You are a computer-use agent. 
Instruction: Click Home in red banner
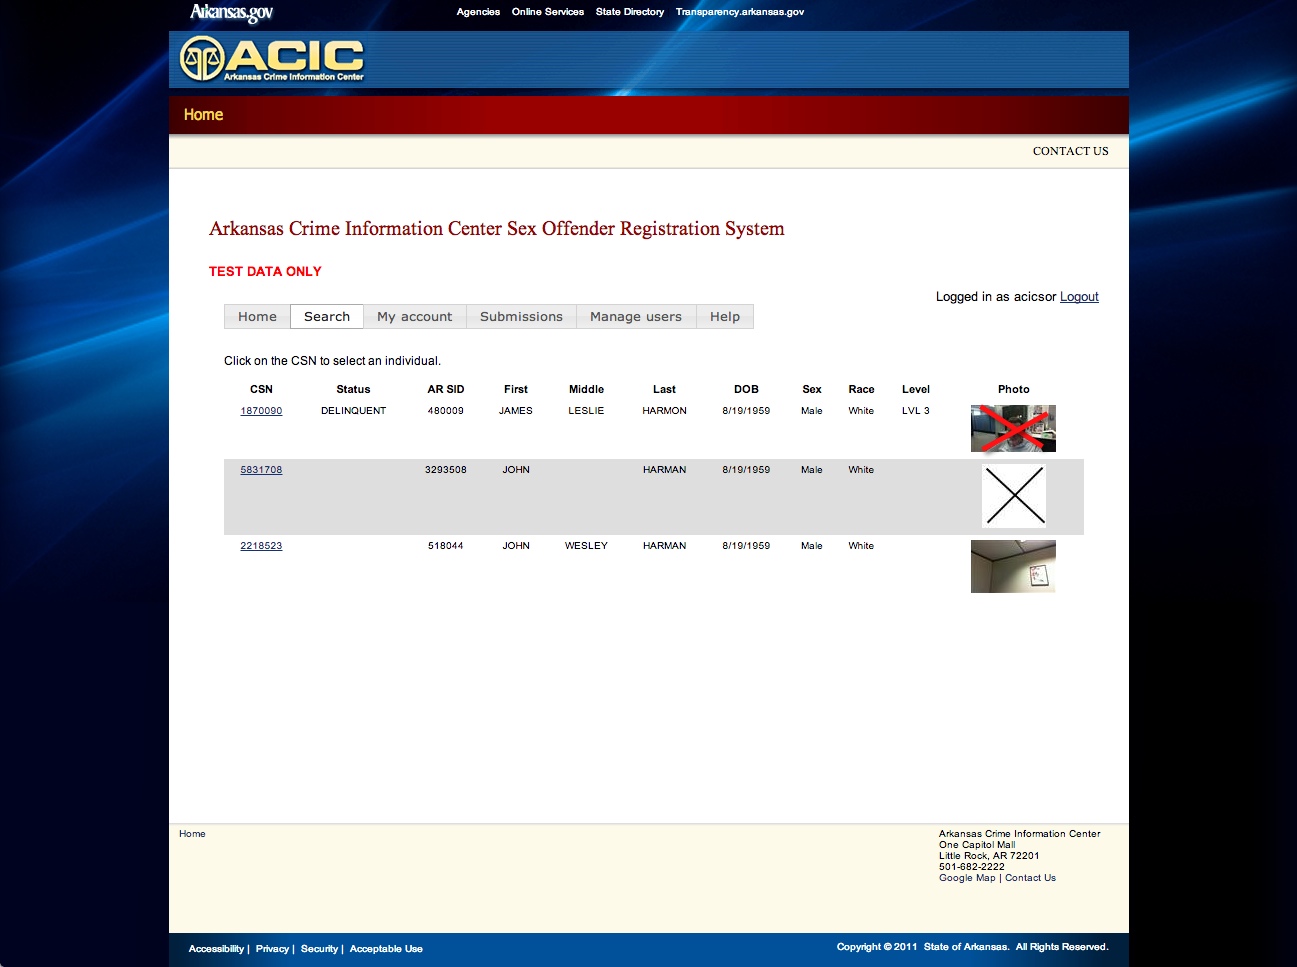pos(203,115)
